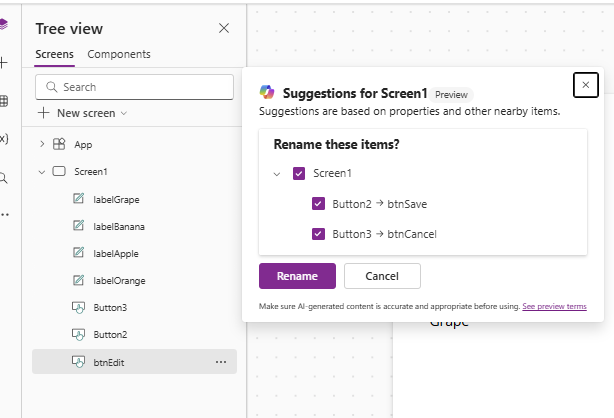
Task: Click the btnSave suggested name text
Action: pos(407,204)
